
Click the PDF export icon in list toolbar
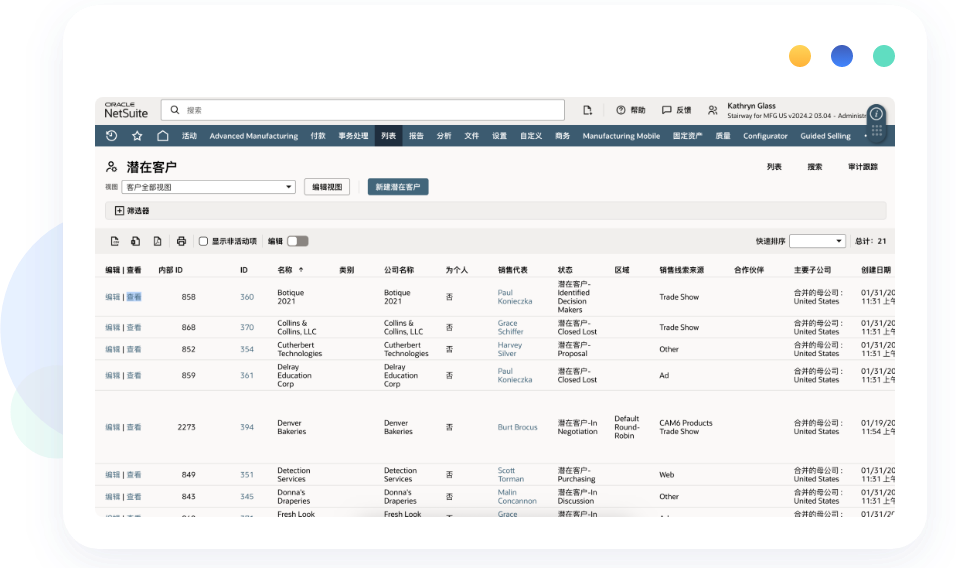tap(157, 241)
